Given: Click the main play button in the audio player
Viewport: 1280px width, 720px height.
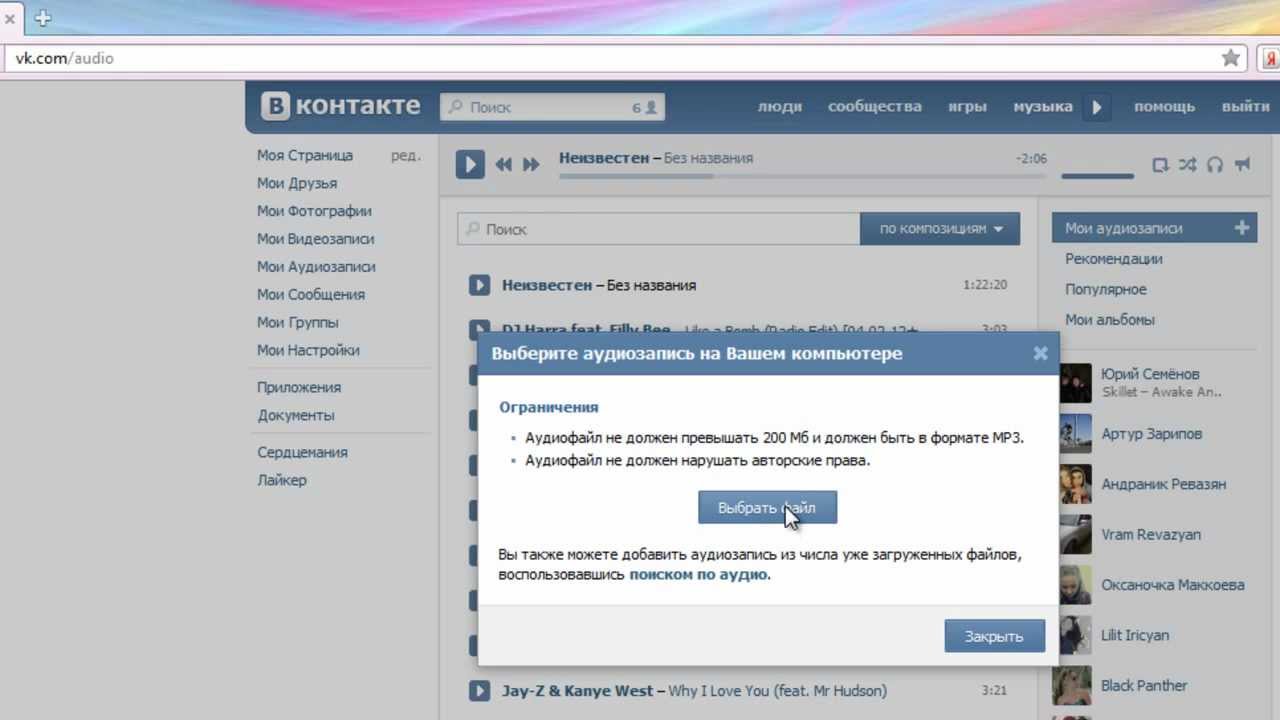Looking at the screenshot, I should tap(470, 164).
